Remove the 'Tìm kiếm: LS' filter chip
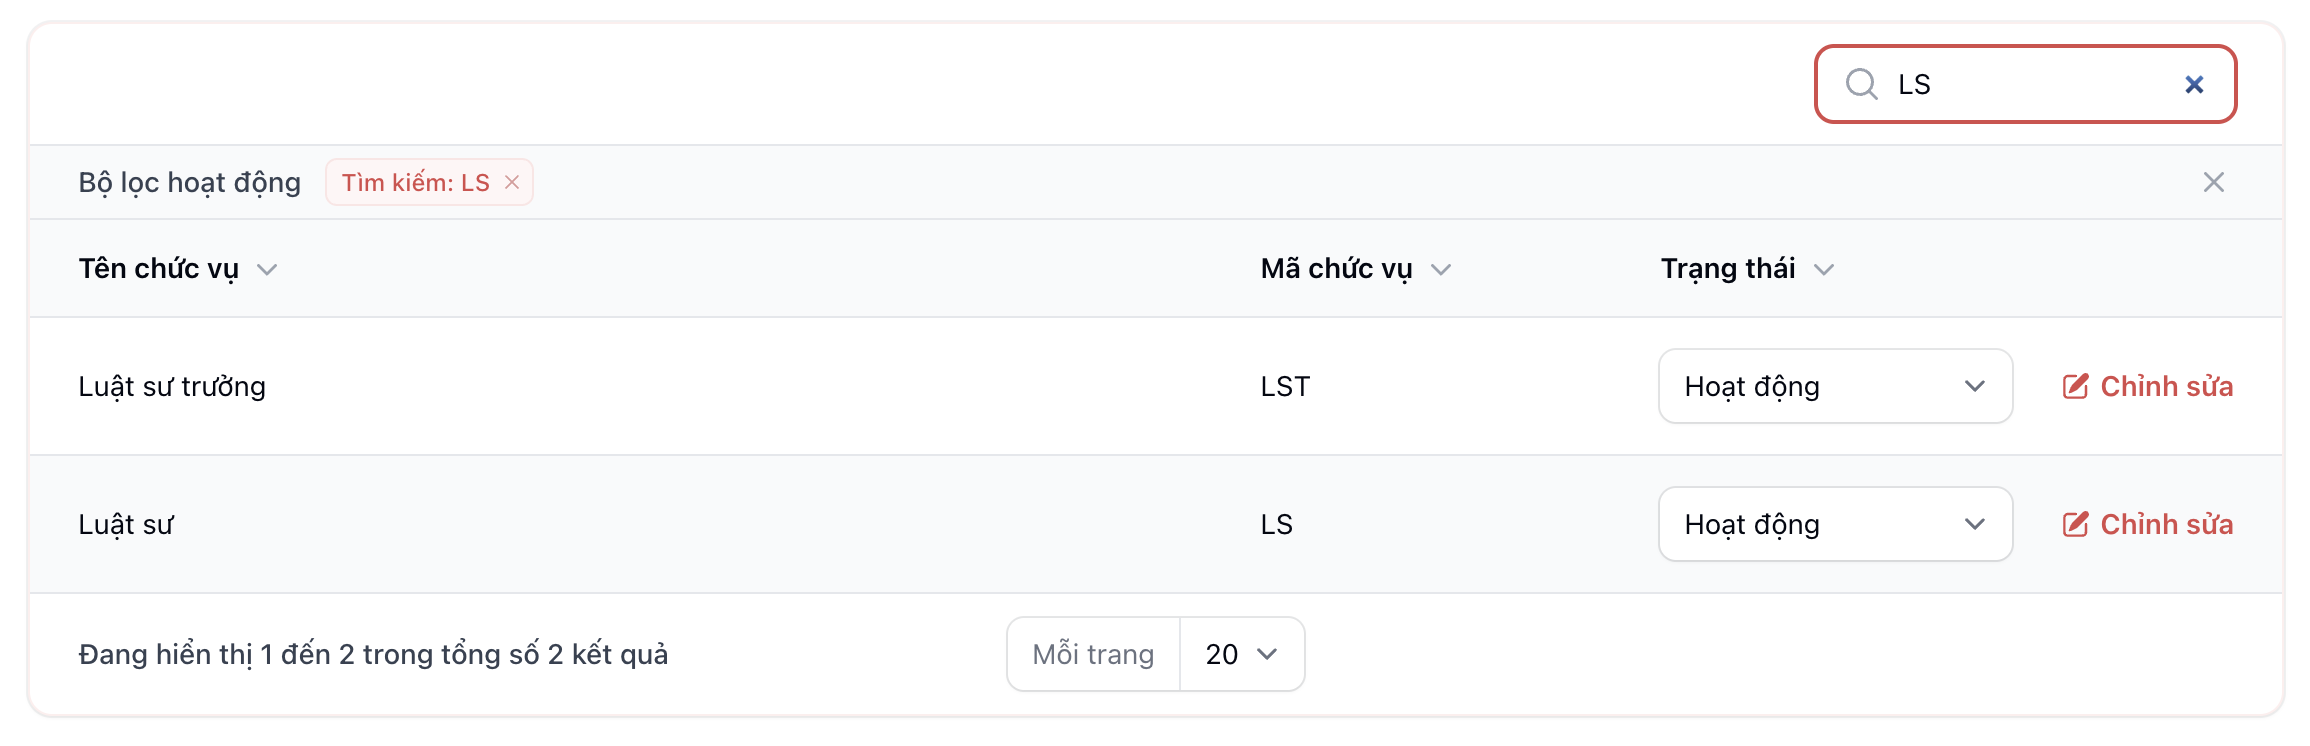 coord(512,182)
